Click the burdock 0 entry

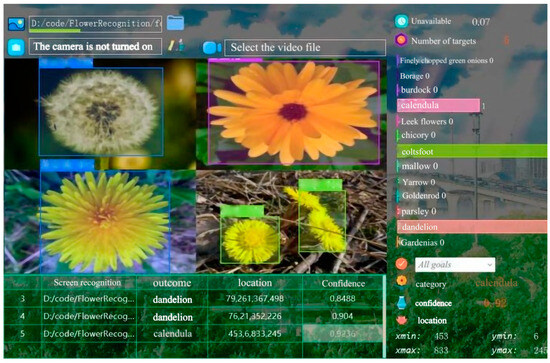pyautogui.click(x=419, y=90)
